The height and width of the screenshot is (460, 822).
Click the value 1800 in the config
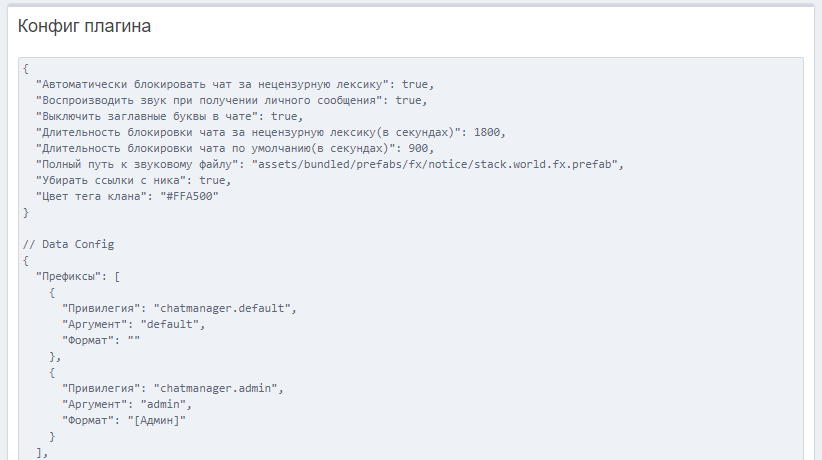(489, 132)
